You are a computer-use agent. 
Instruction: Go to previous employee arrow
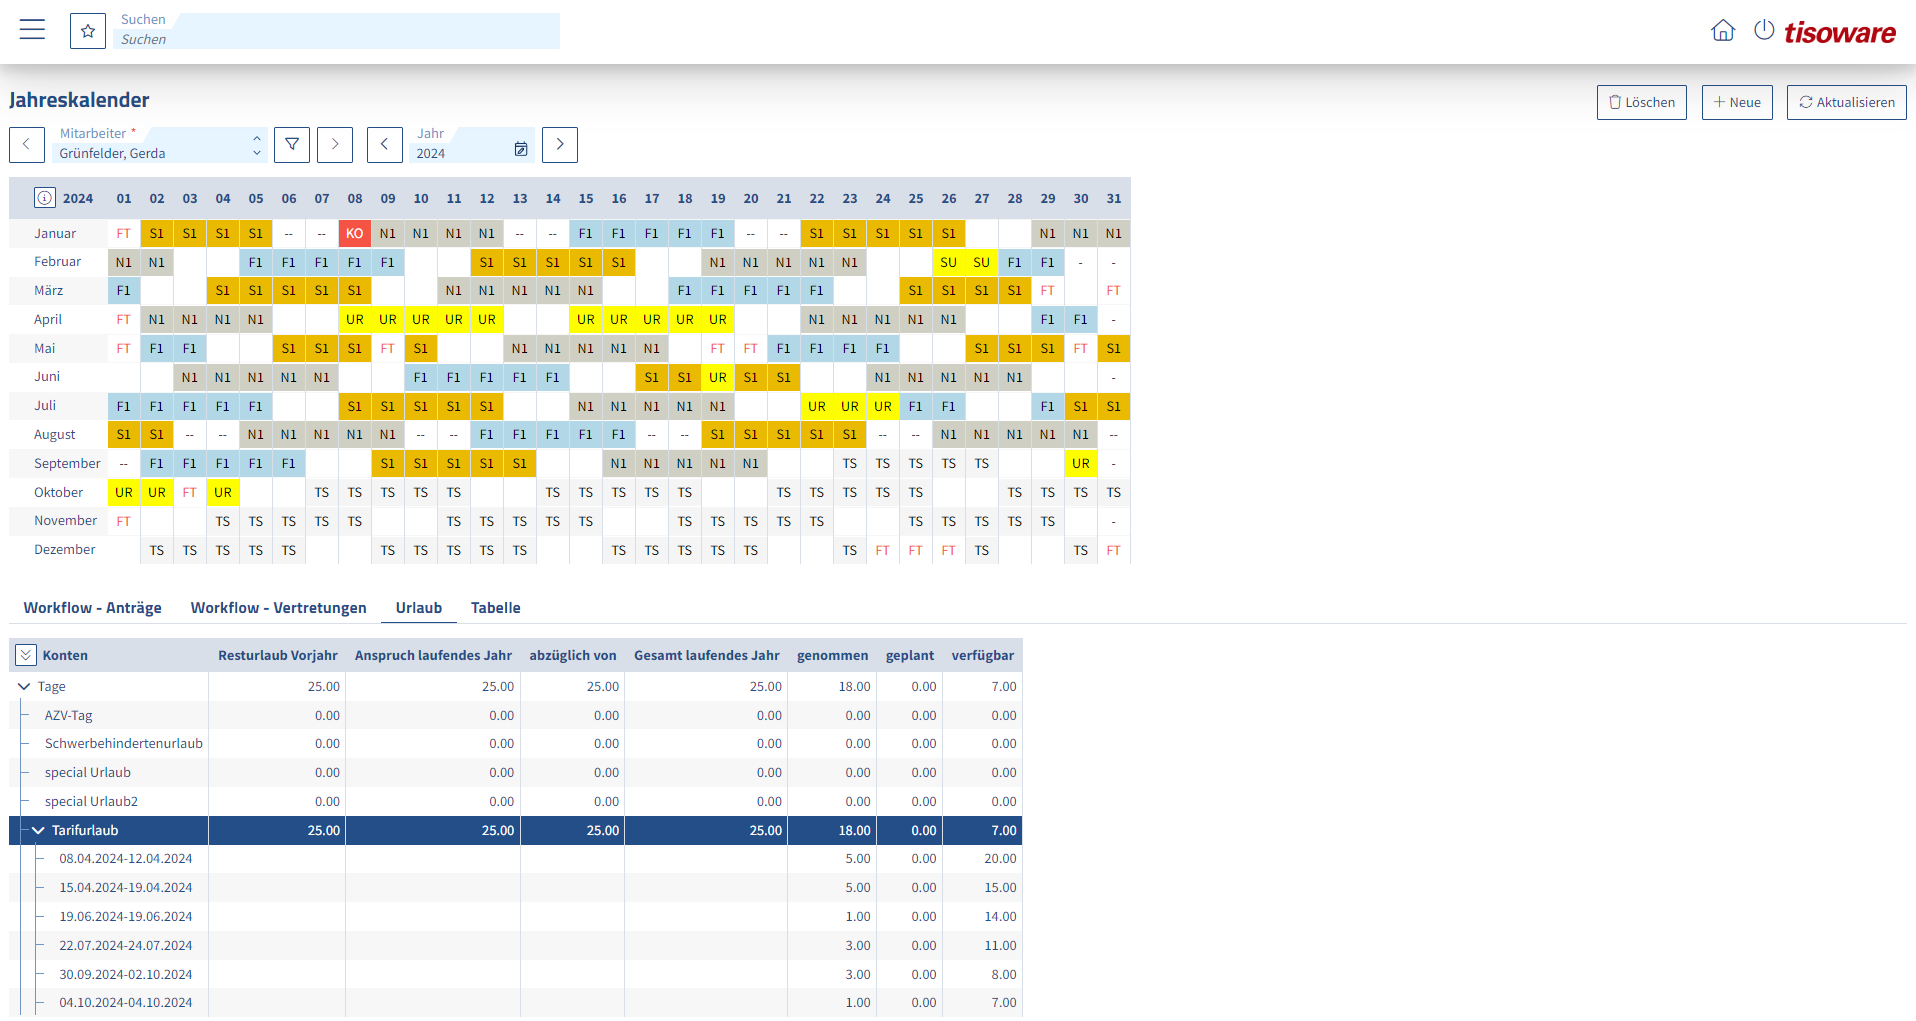(27, 145)
